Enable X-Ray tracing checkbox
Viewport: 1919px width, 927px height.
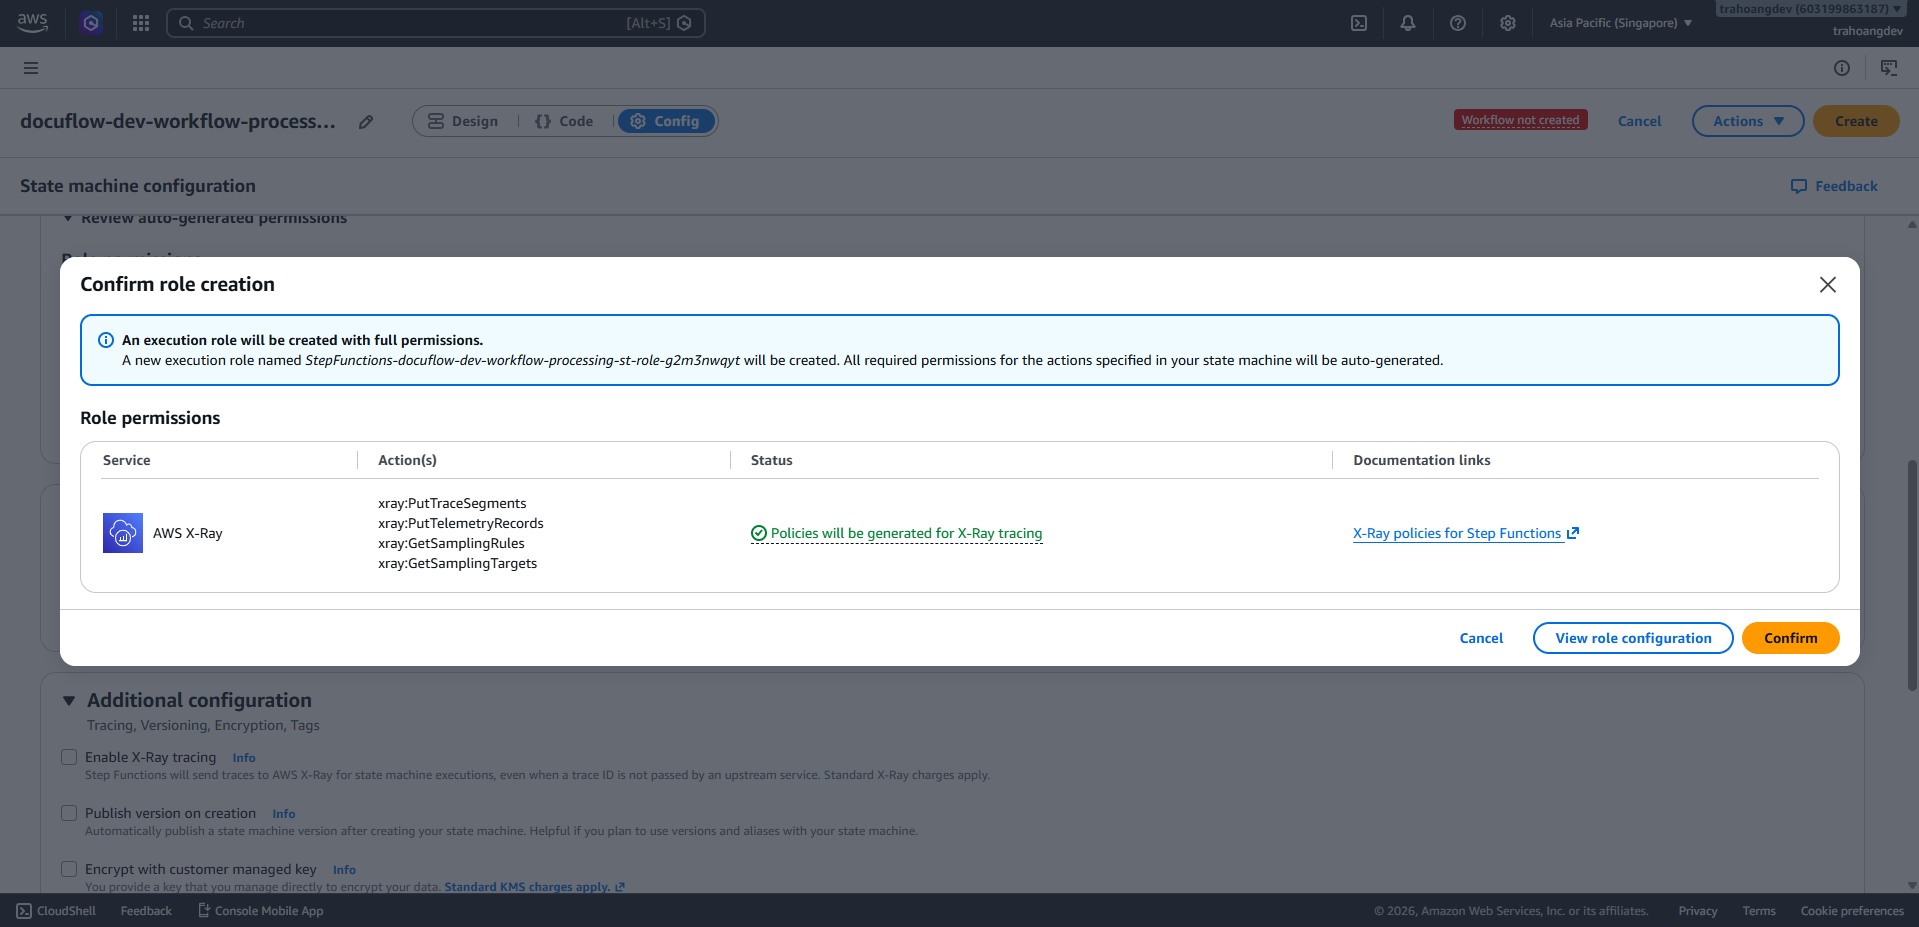pyautogui.click(x=69, y=757)
